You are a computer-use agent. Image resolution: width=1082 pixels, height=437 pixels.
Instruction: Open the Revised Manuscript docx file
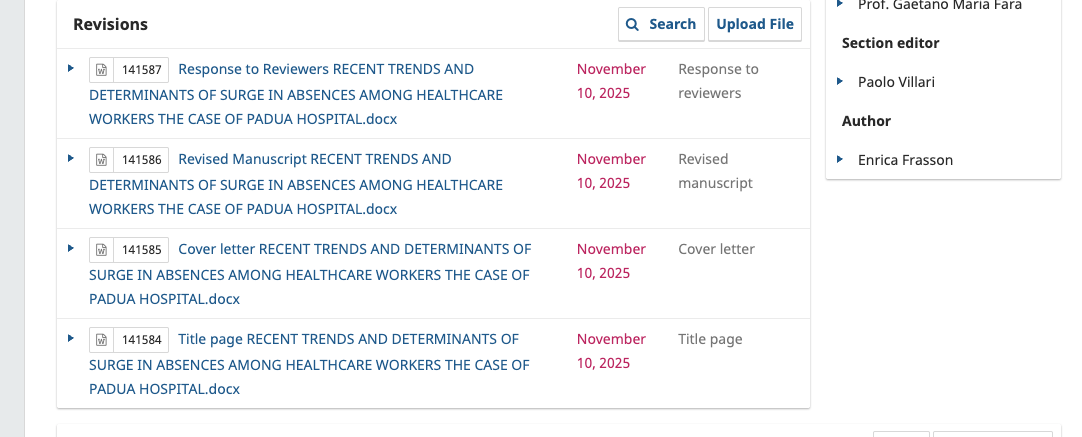[x=296, y=184]
